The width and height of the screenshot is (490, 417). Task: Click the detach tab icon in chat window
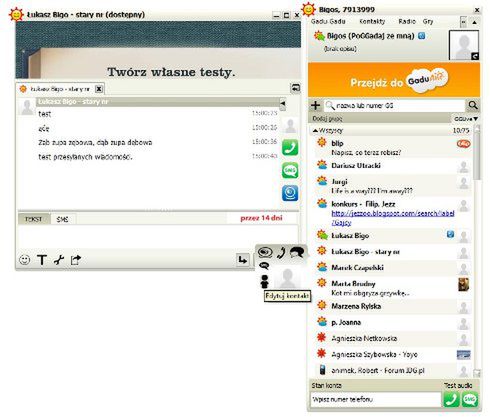point(295,88)
